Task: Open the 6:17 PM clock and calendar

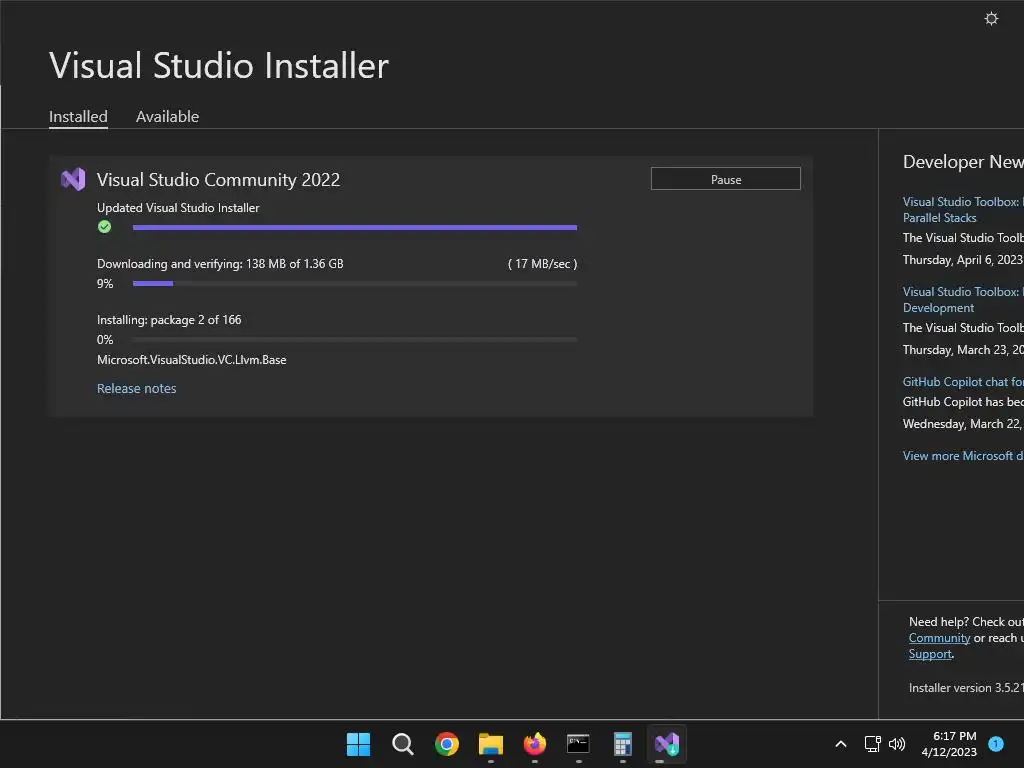Action: [949, 744]
